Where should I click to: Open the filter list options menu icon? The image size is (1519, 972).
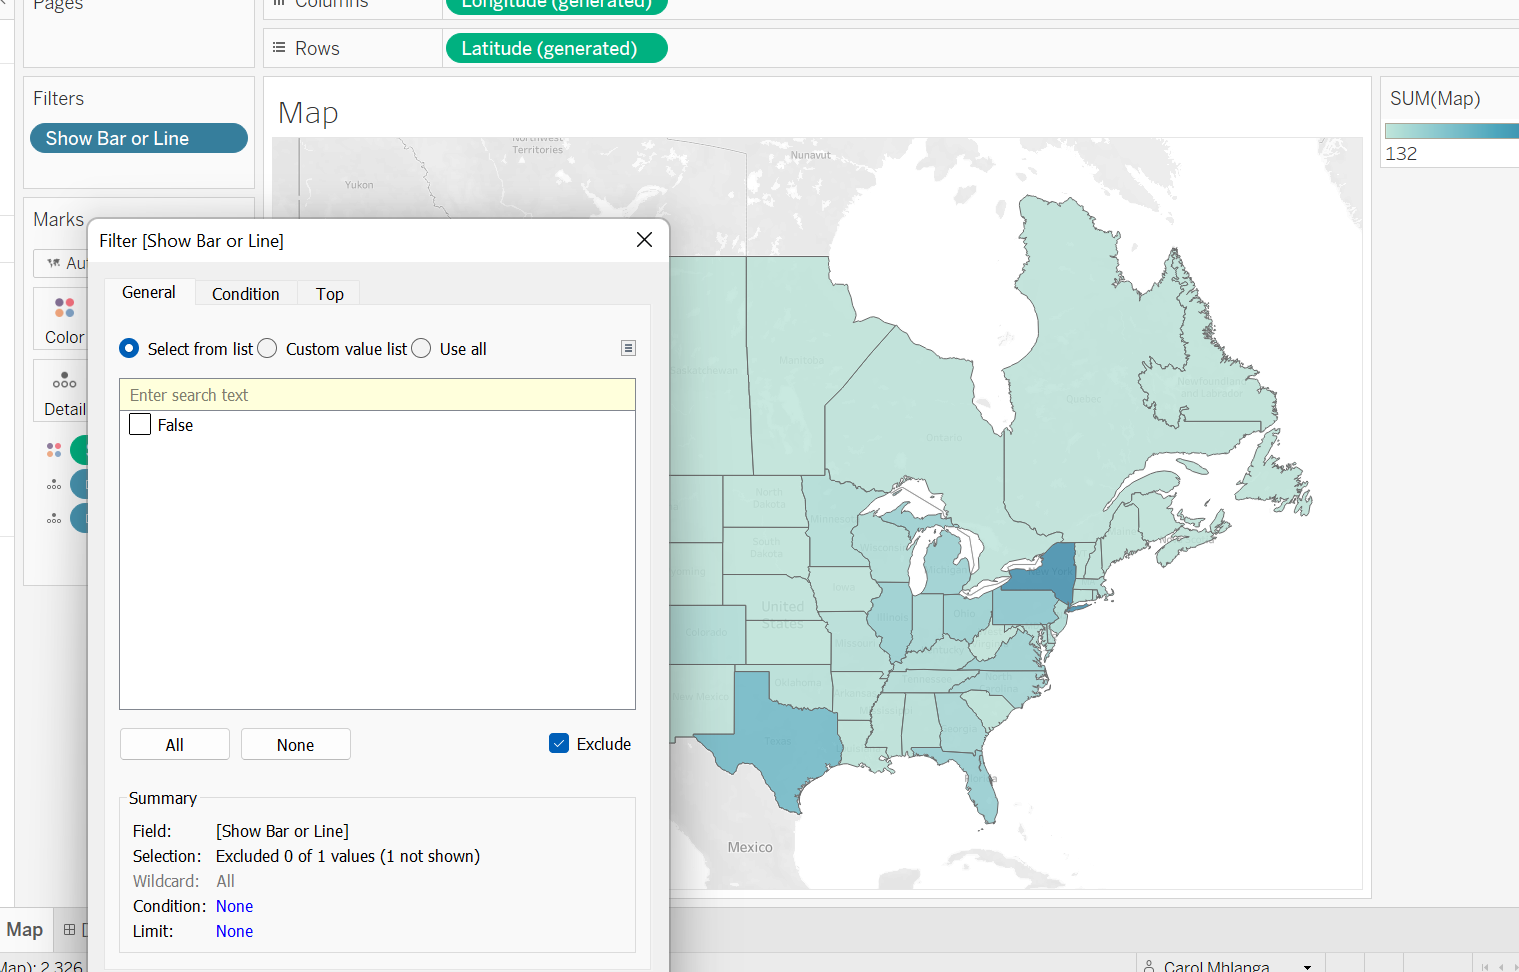628,348
